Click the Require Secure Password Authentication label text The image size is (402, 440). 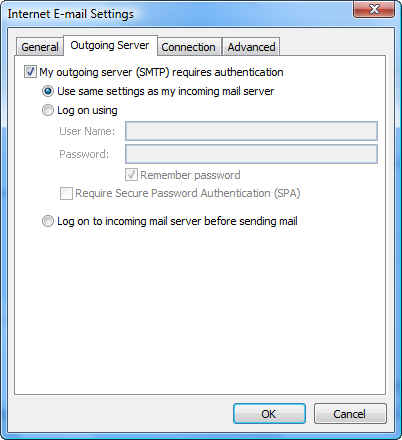click(188, 193)
